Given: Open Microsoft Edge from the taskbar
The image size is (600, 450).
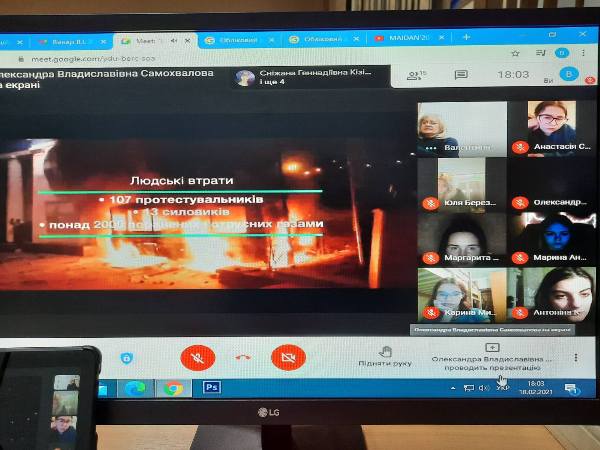Looking at the screenshot, I should pos(135,389).
